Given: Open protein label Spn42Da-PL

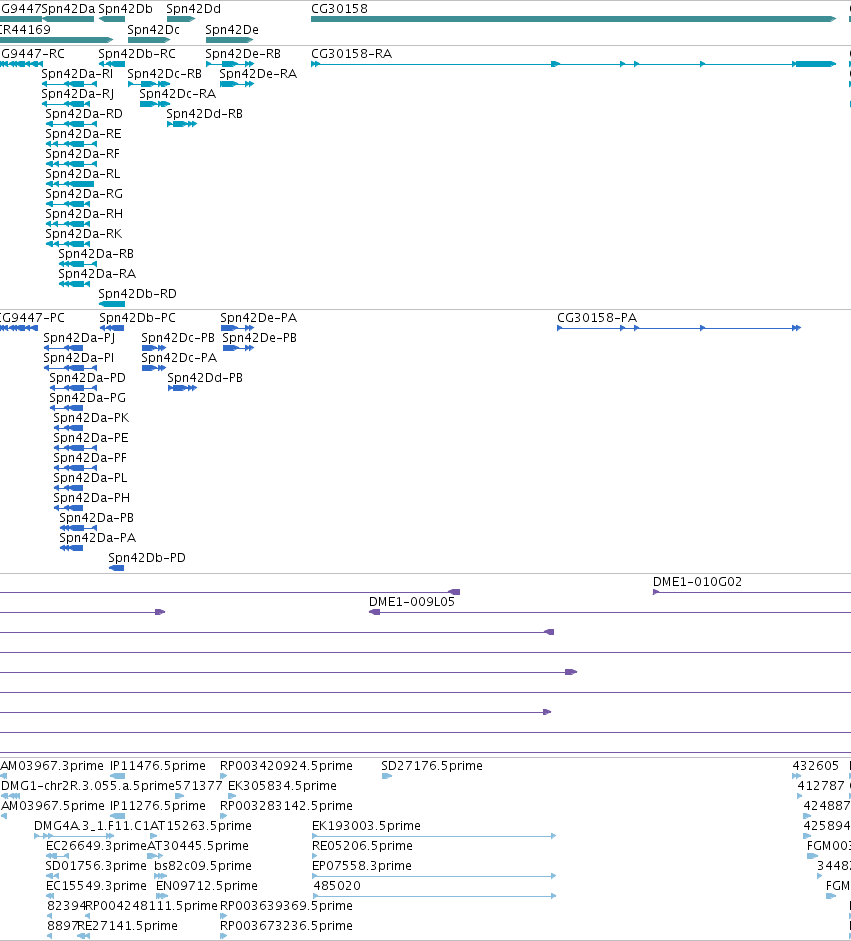Looking at the screenshot, I should (x=91, y=478).
